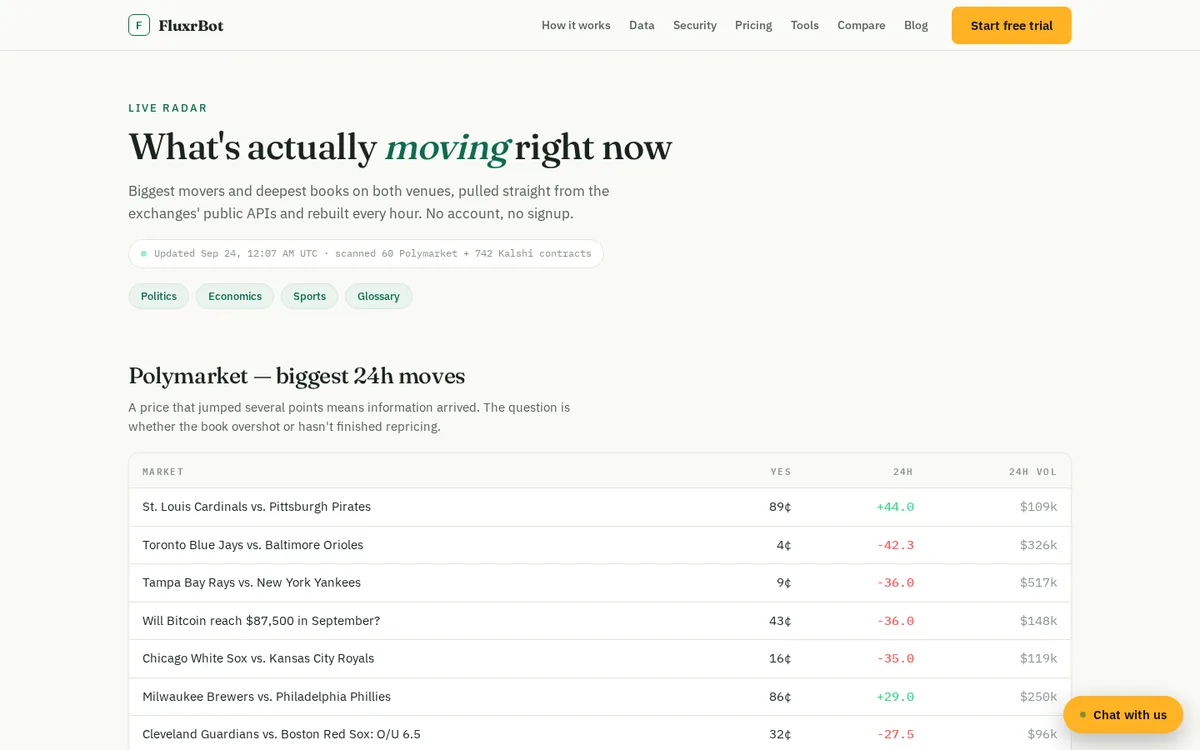Screen dimensions: 1200x750
Task: Go to the Data nav item
Action: 642,25
